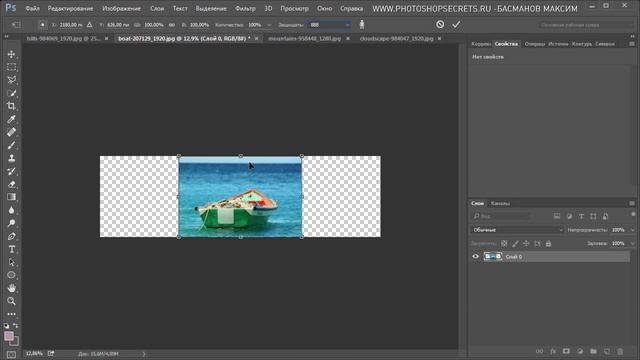The width and height of the screenshot is (640, 360).
Task: Open the Properties panel menu
Action: (x=632, y=44)
